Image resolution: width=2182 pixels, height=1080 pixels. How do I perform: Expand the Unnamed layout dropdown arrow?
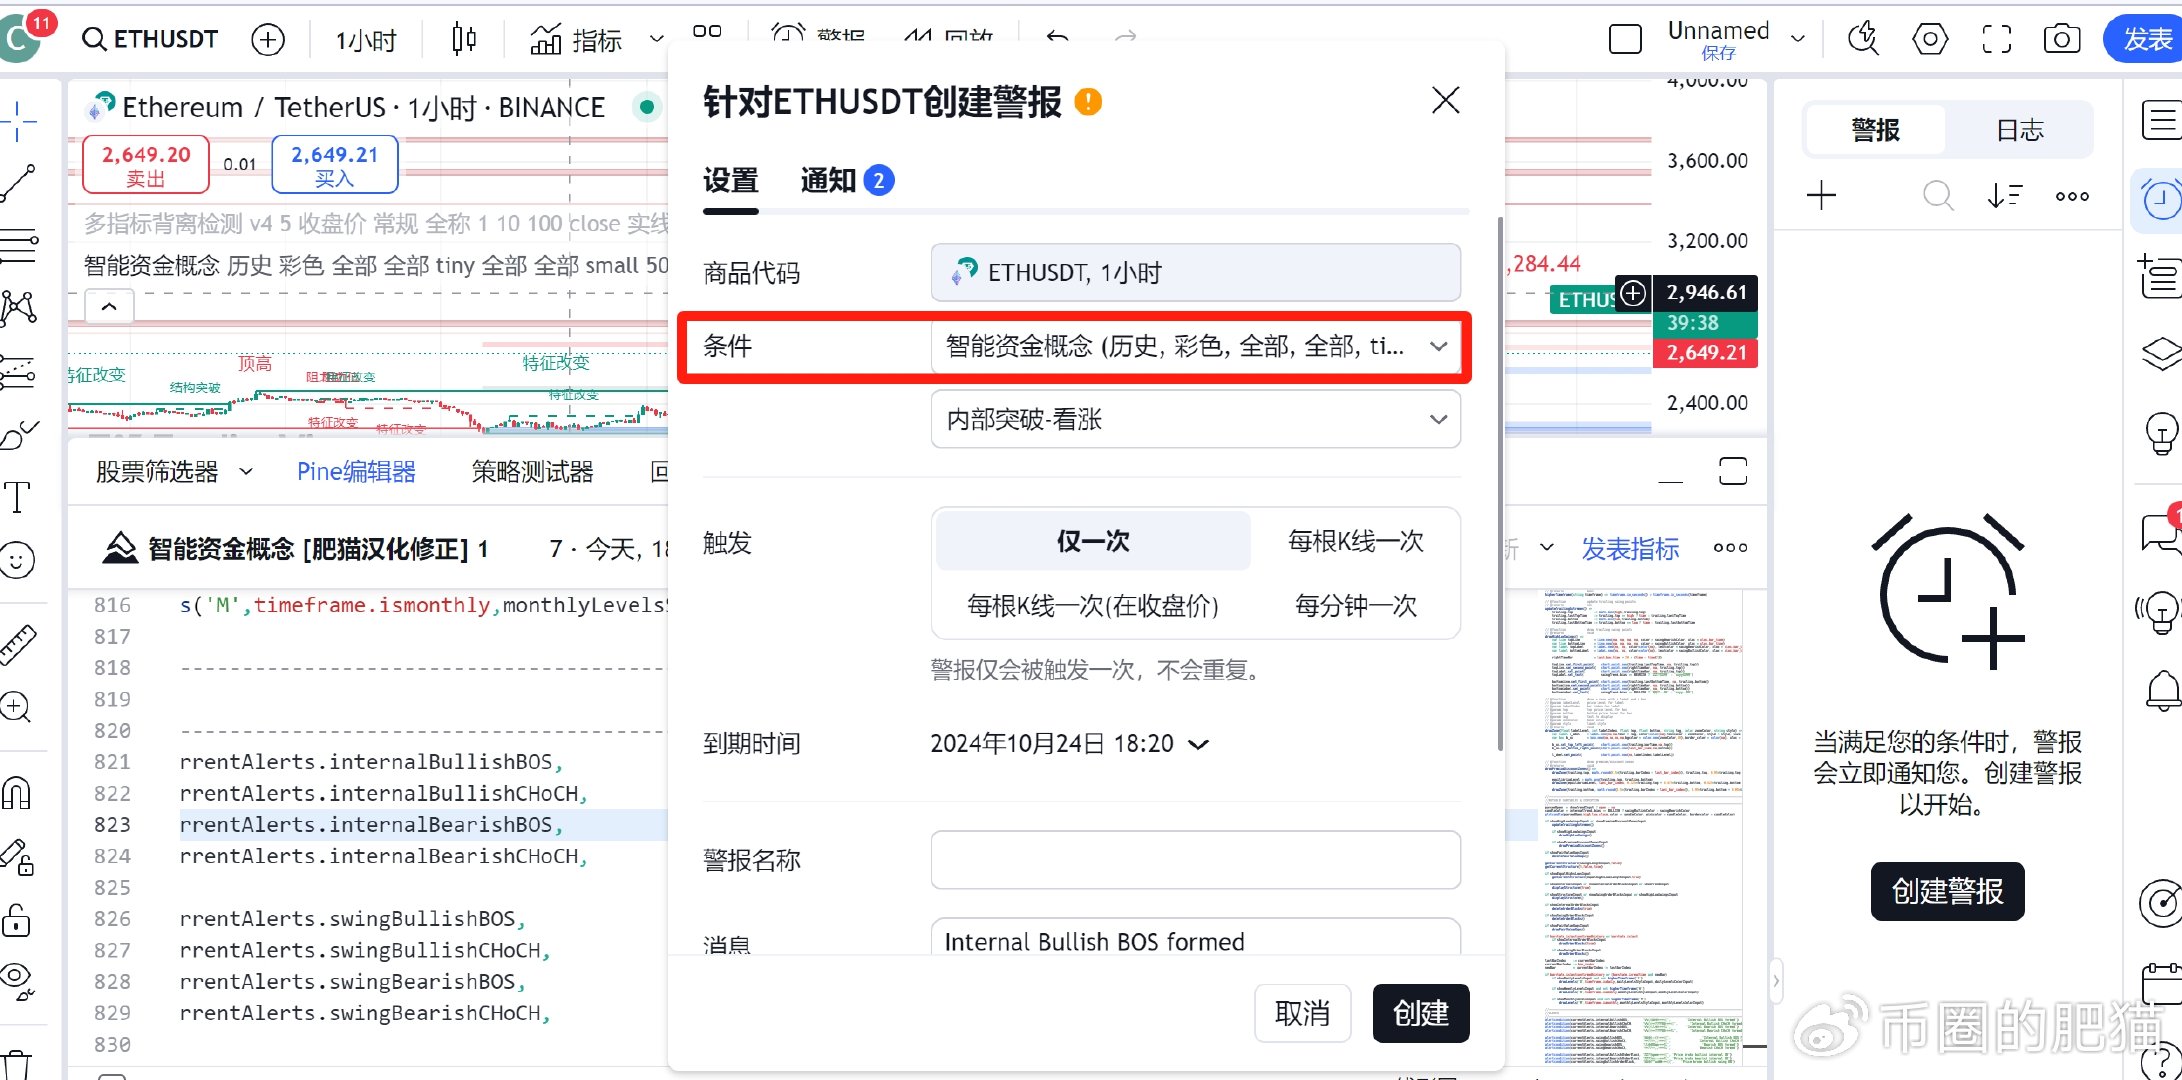pos(1797,39)
